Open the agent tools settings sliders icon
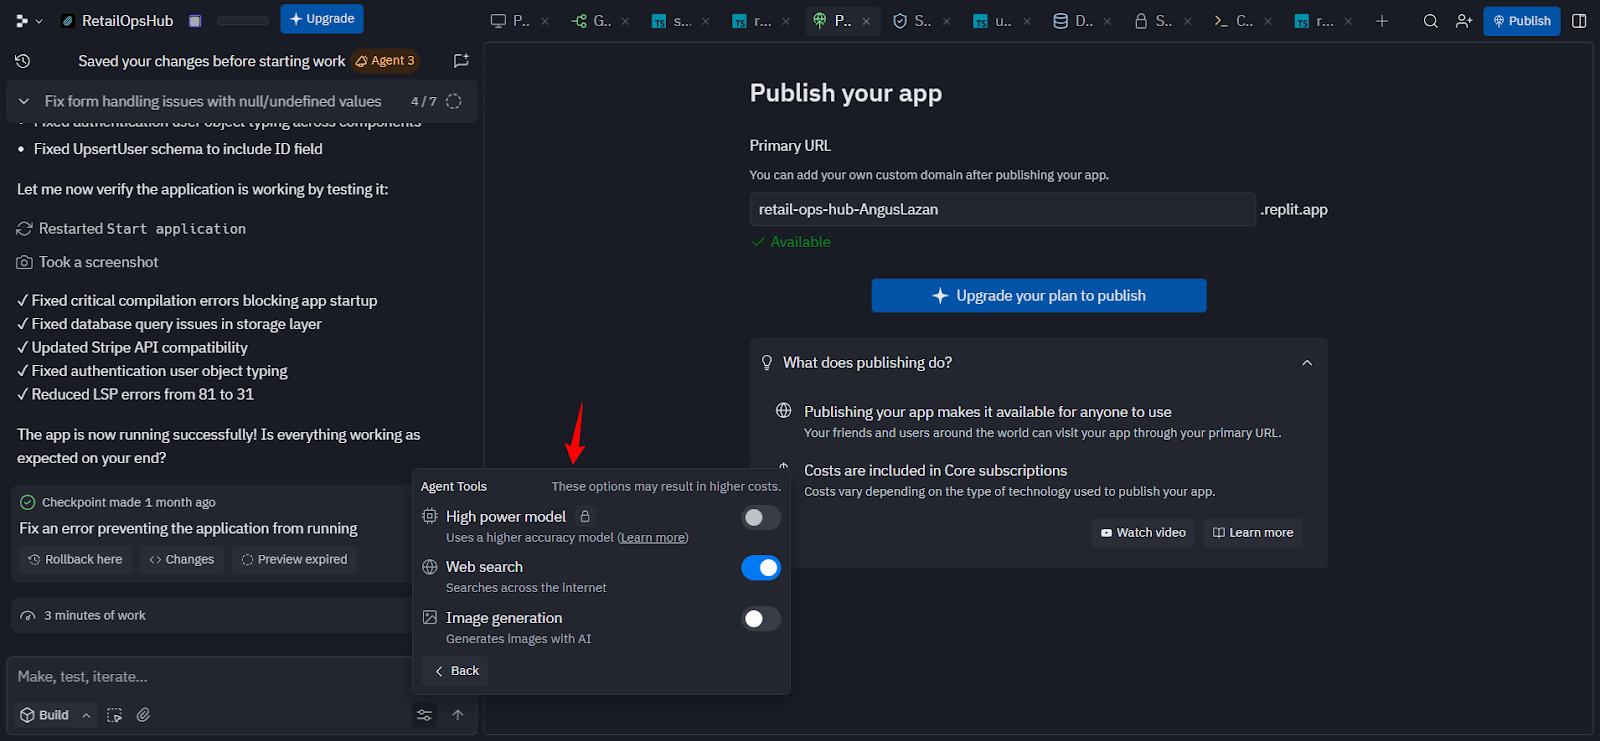 (x=424, y=715)
